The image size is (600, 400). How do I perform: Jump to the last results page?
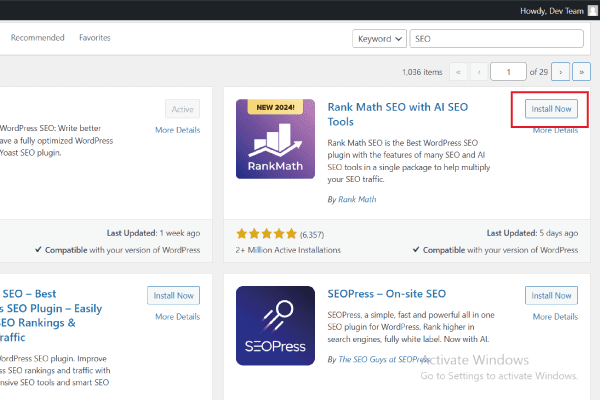click(581, 72)
